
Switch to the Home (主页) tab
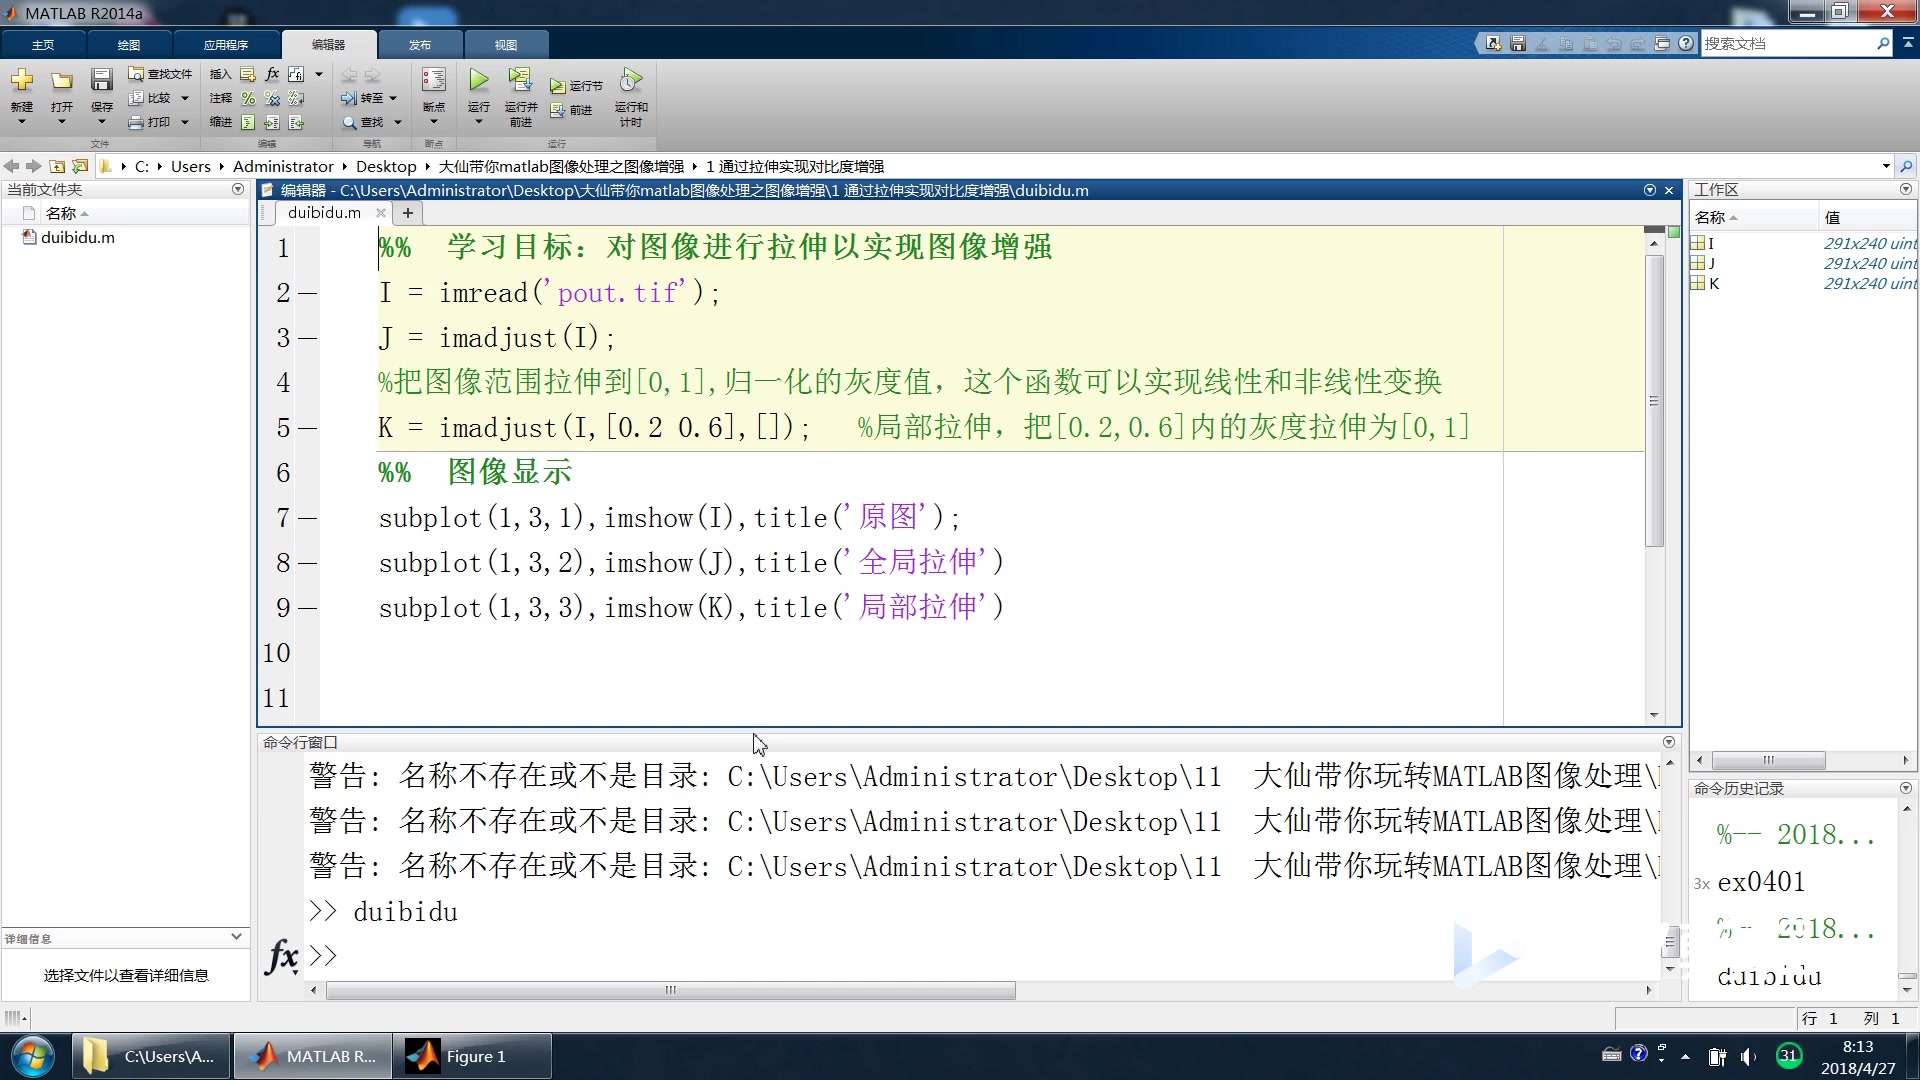(43, 45)
